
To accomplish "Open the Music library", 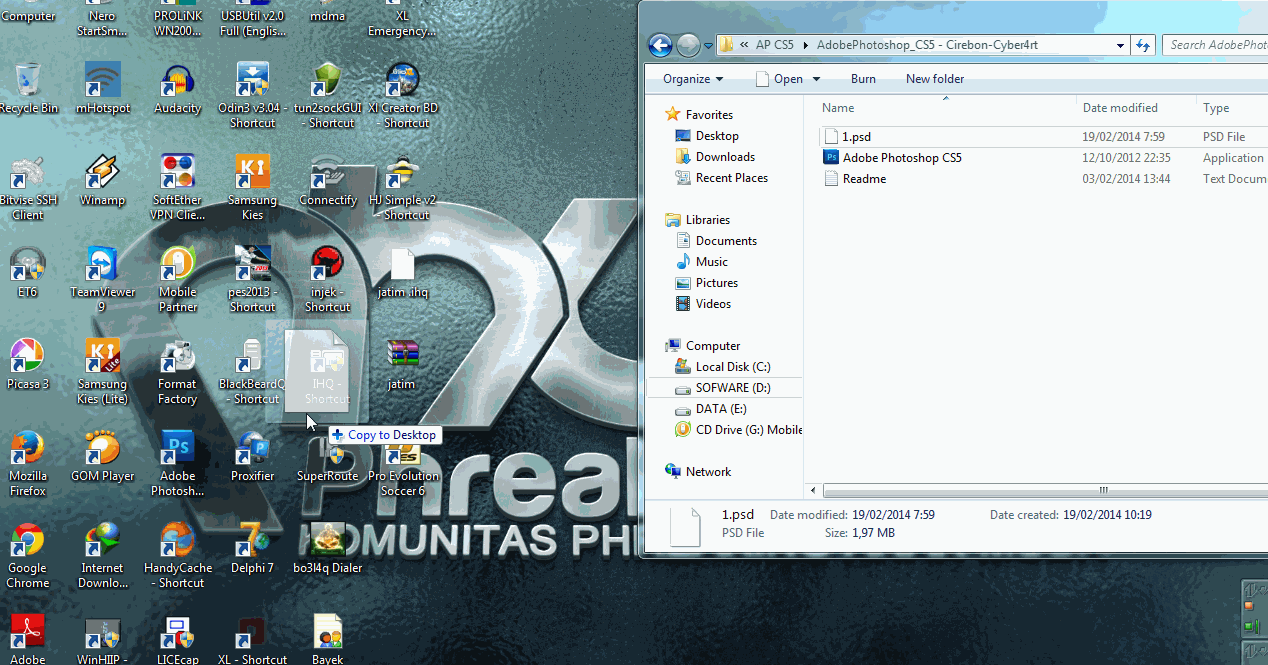I will pos(712,262).
